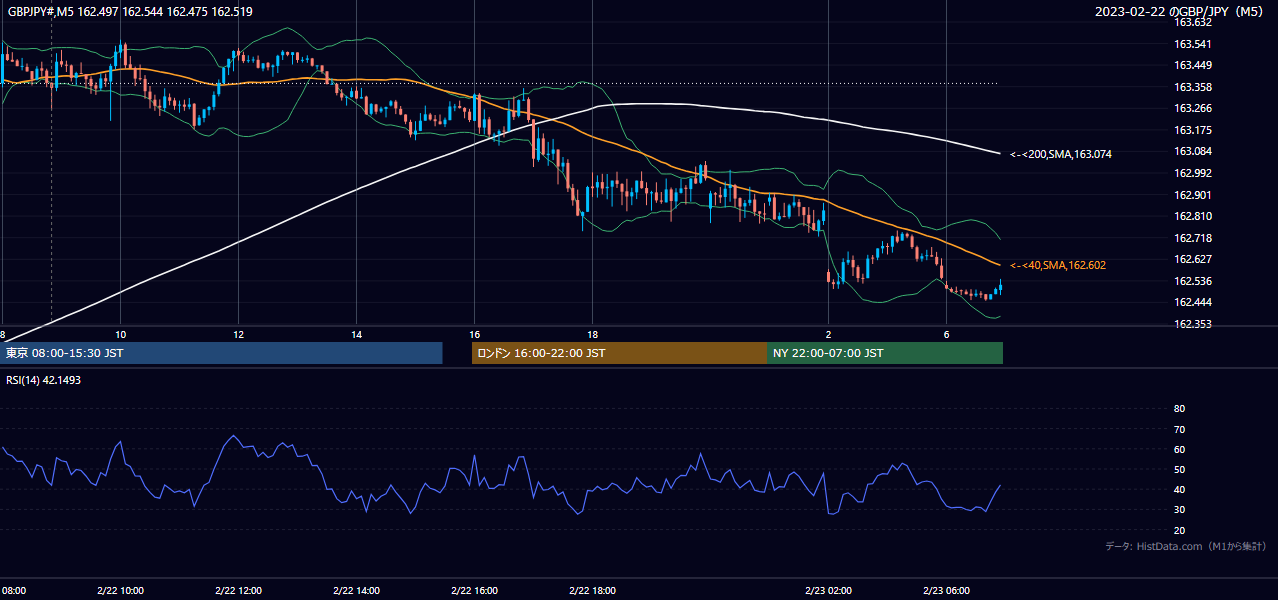Click price axis label 163.175
This screenshot has height=600, width=1278.
click(1192, 130)
